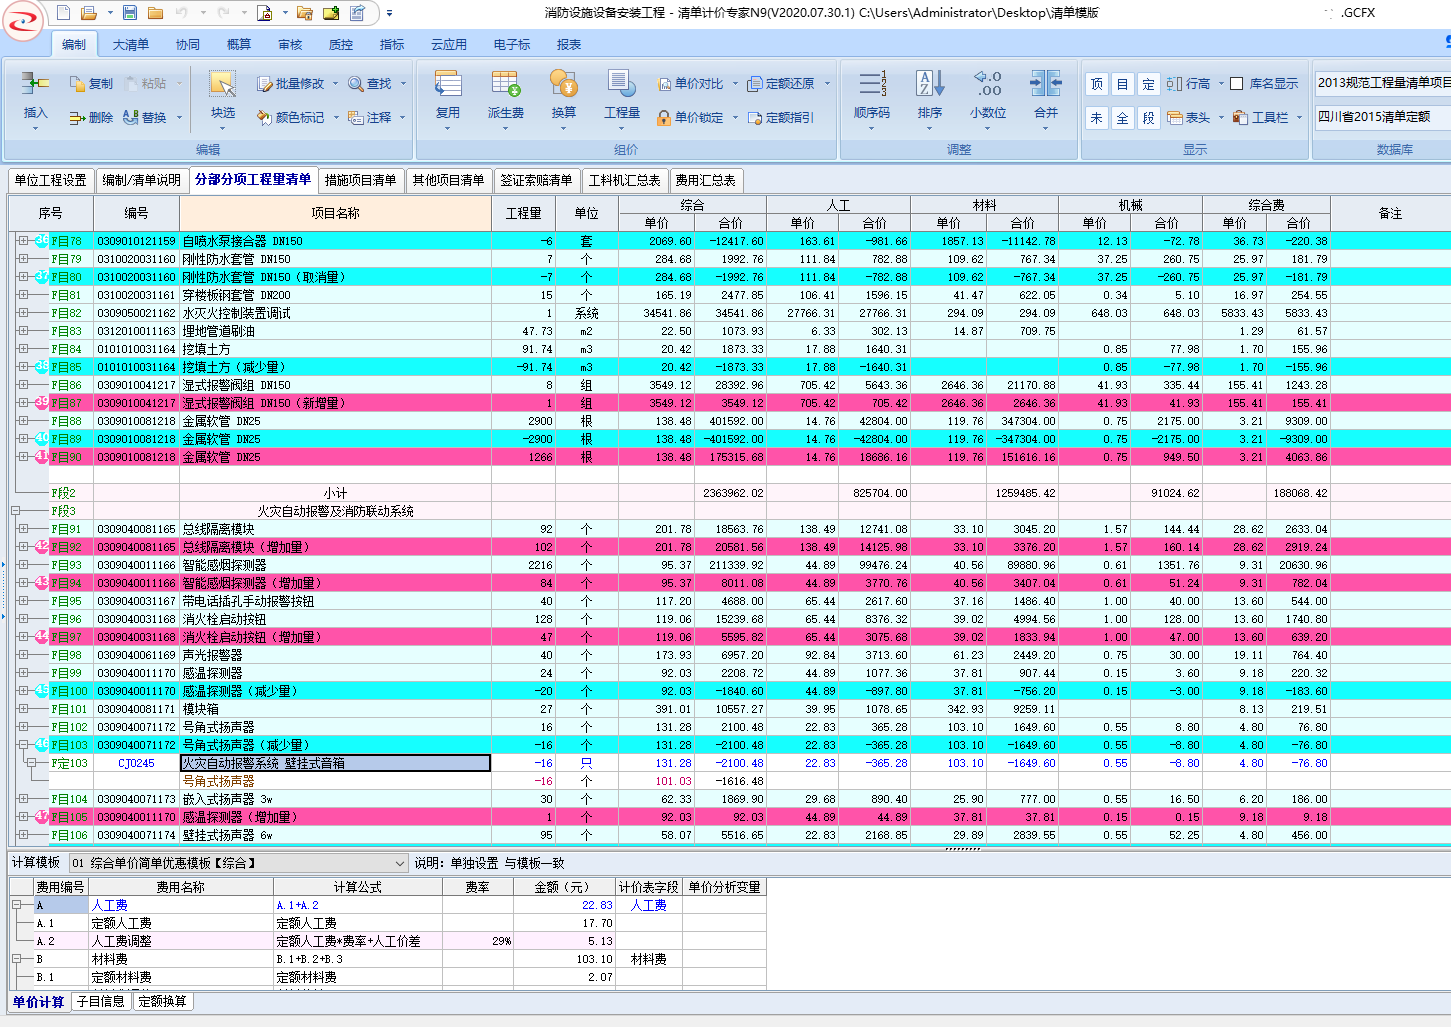
Task: Click the 定额还原 quota restore tool
Action: click(781, 84)
